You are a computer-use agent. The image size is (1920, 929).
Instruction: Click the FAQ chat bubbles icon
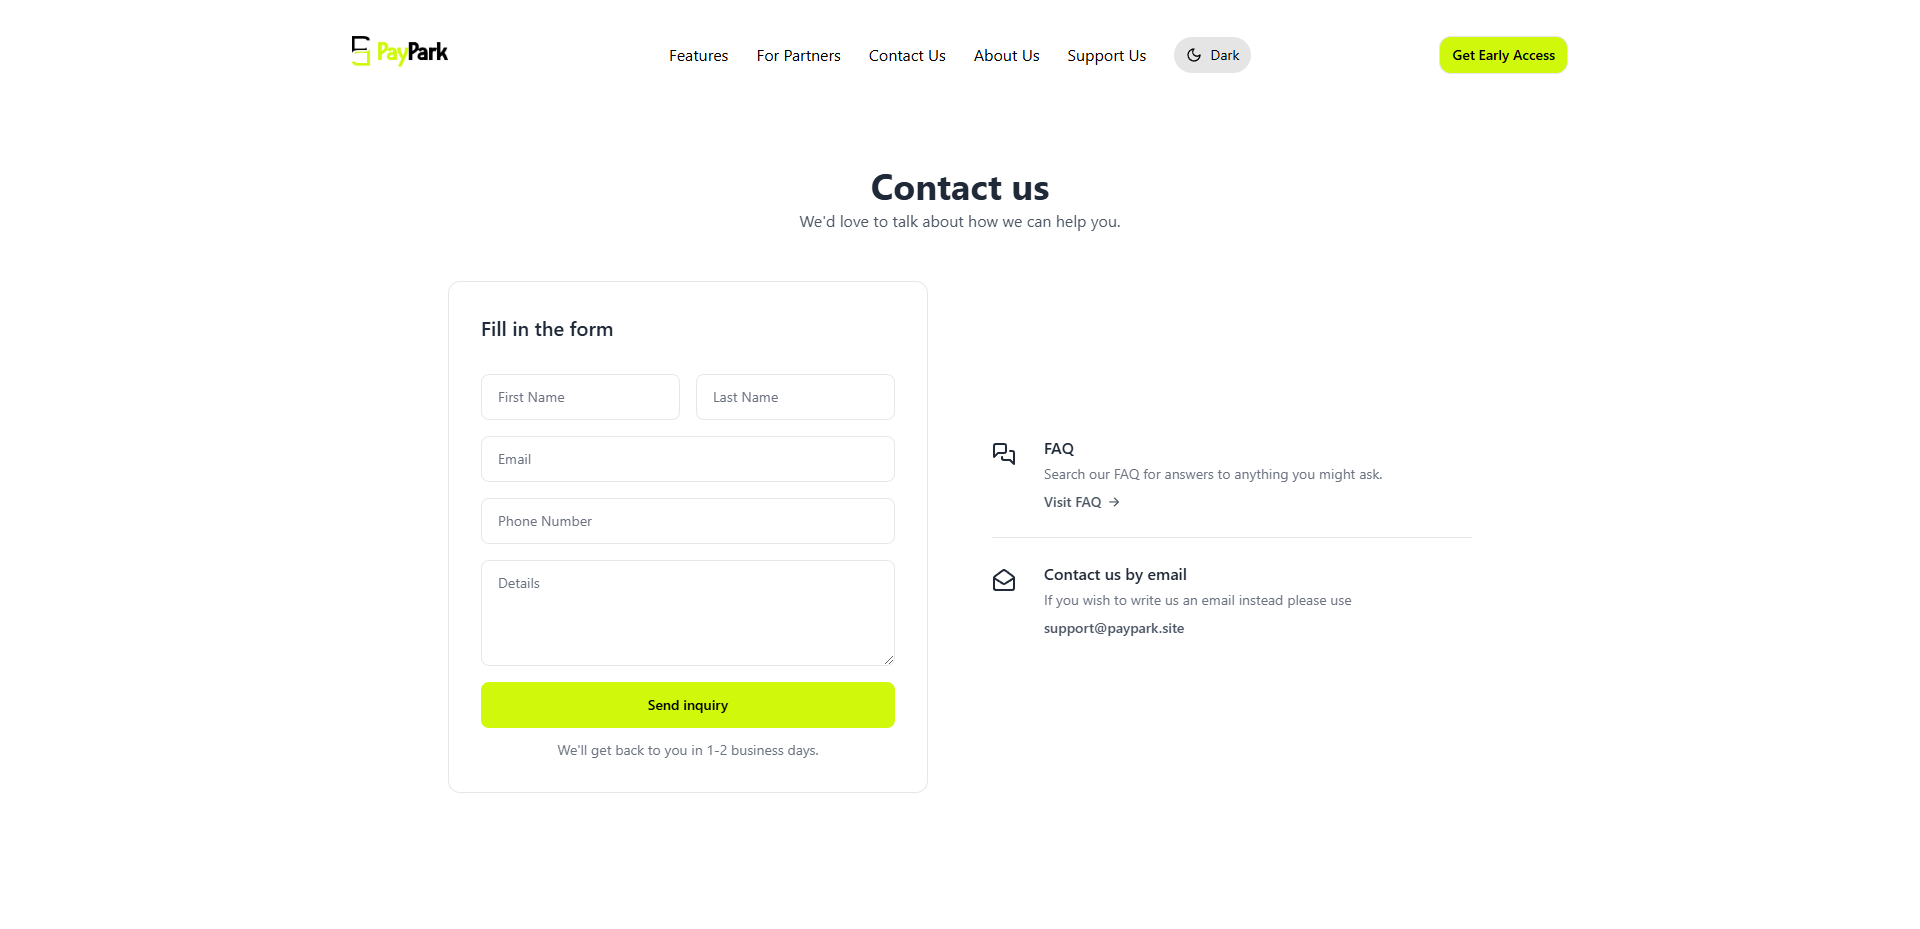tap(1004, 454)
